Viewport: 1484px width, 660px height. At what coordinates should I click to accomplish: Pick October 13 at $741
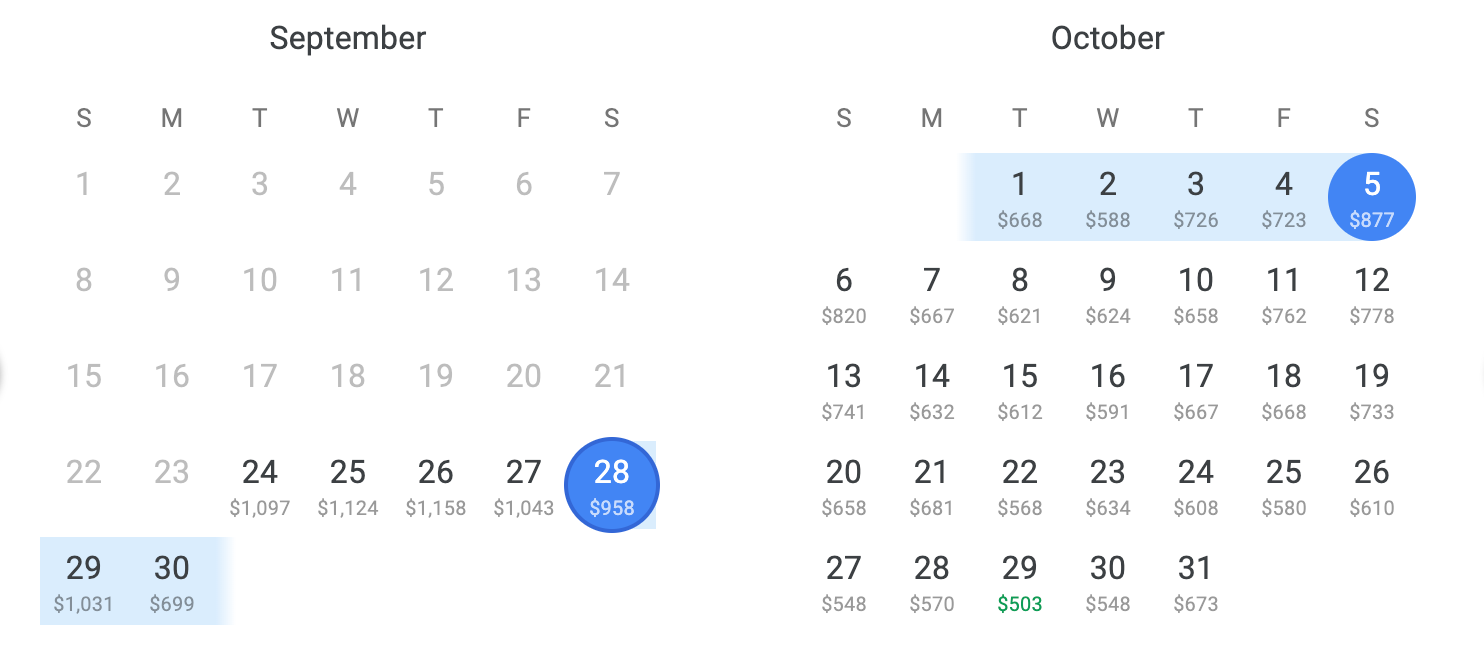[844, 389]
